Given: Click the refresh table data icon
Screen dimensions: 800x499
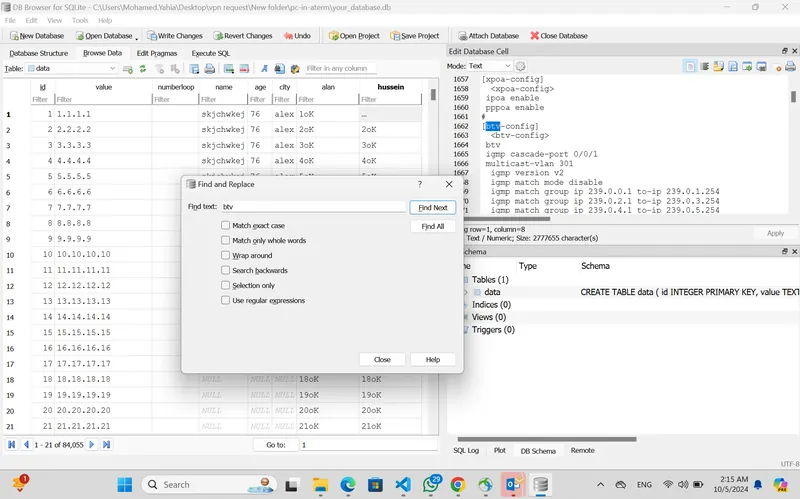Looking at the screenshot, I should (142, 68).
